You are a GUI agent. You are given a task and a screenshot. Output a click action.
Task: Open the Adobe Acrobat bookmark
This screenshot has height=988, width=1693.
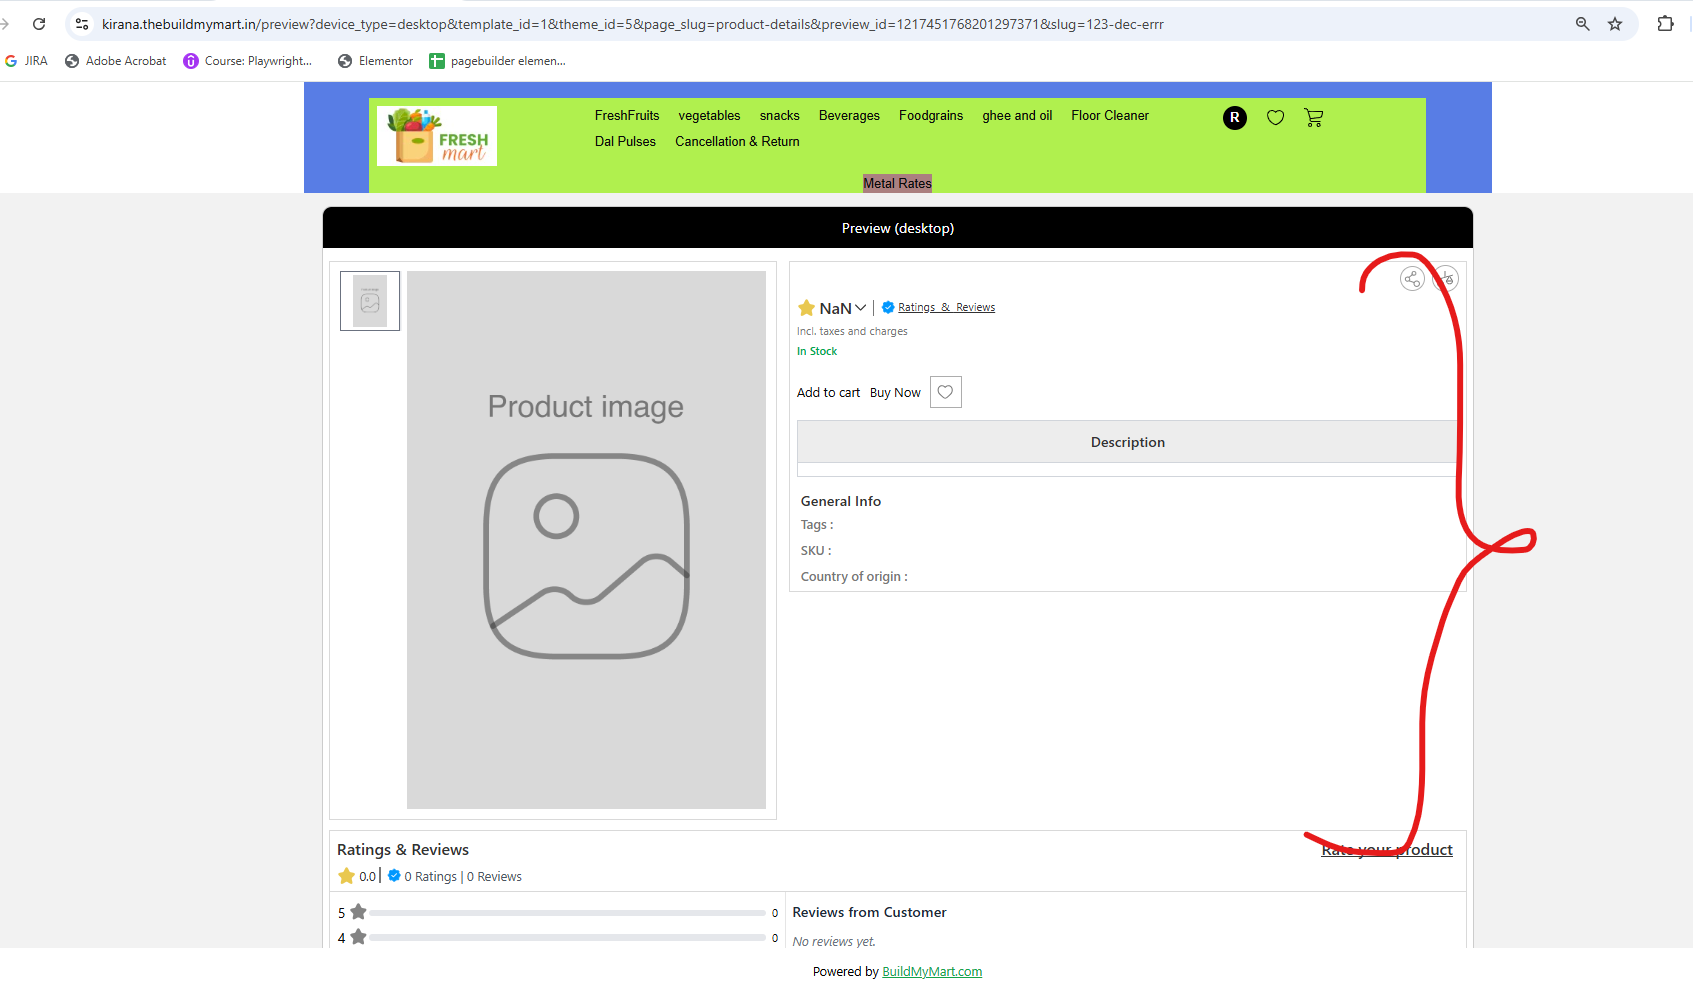coord(116,61)
